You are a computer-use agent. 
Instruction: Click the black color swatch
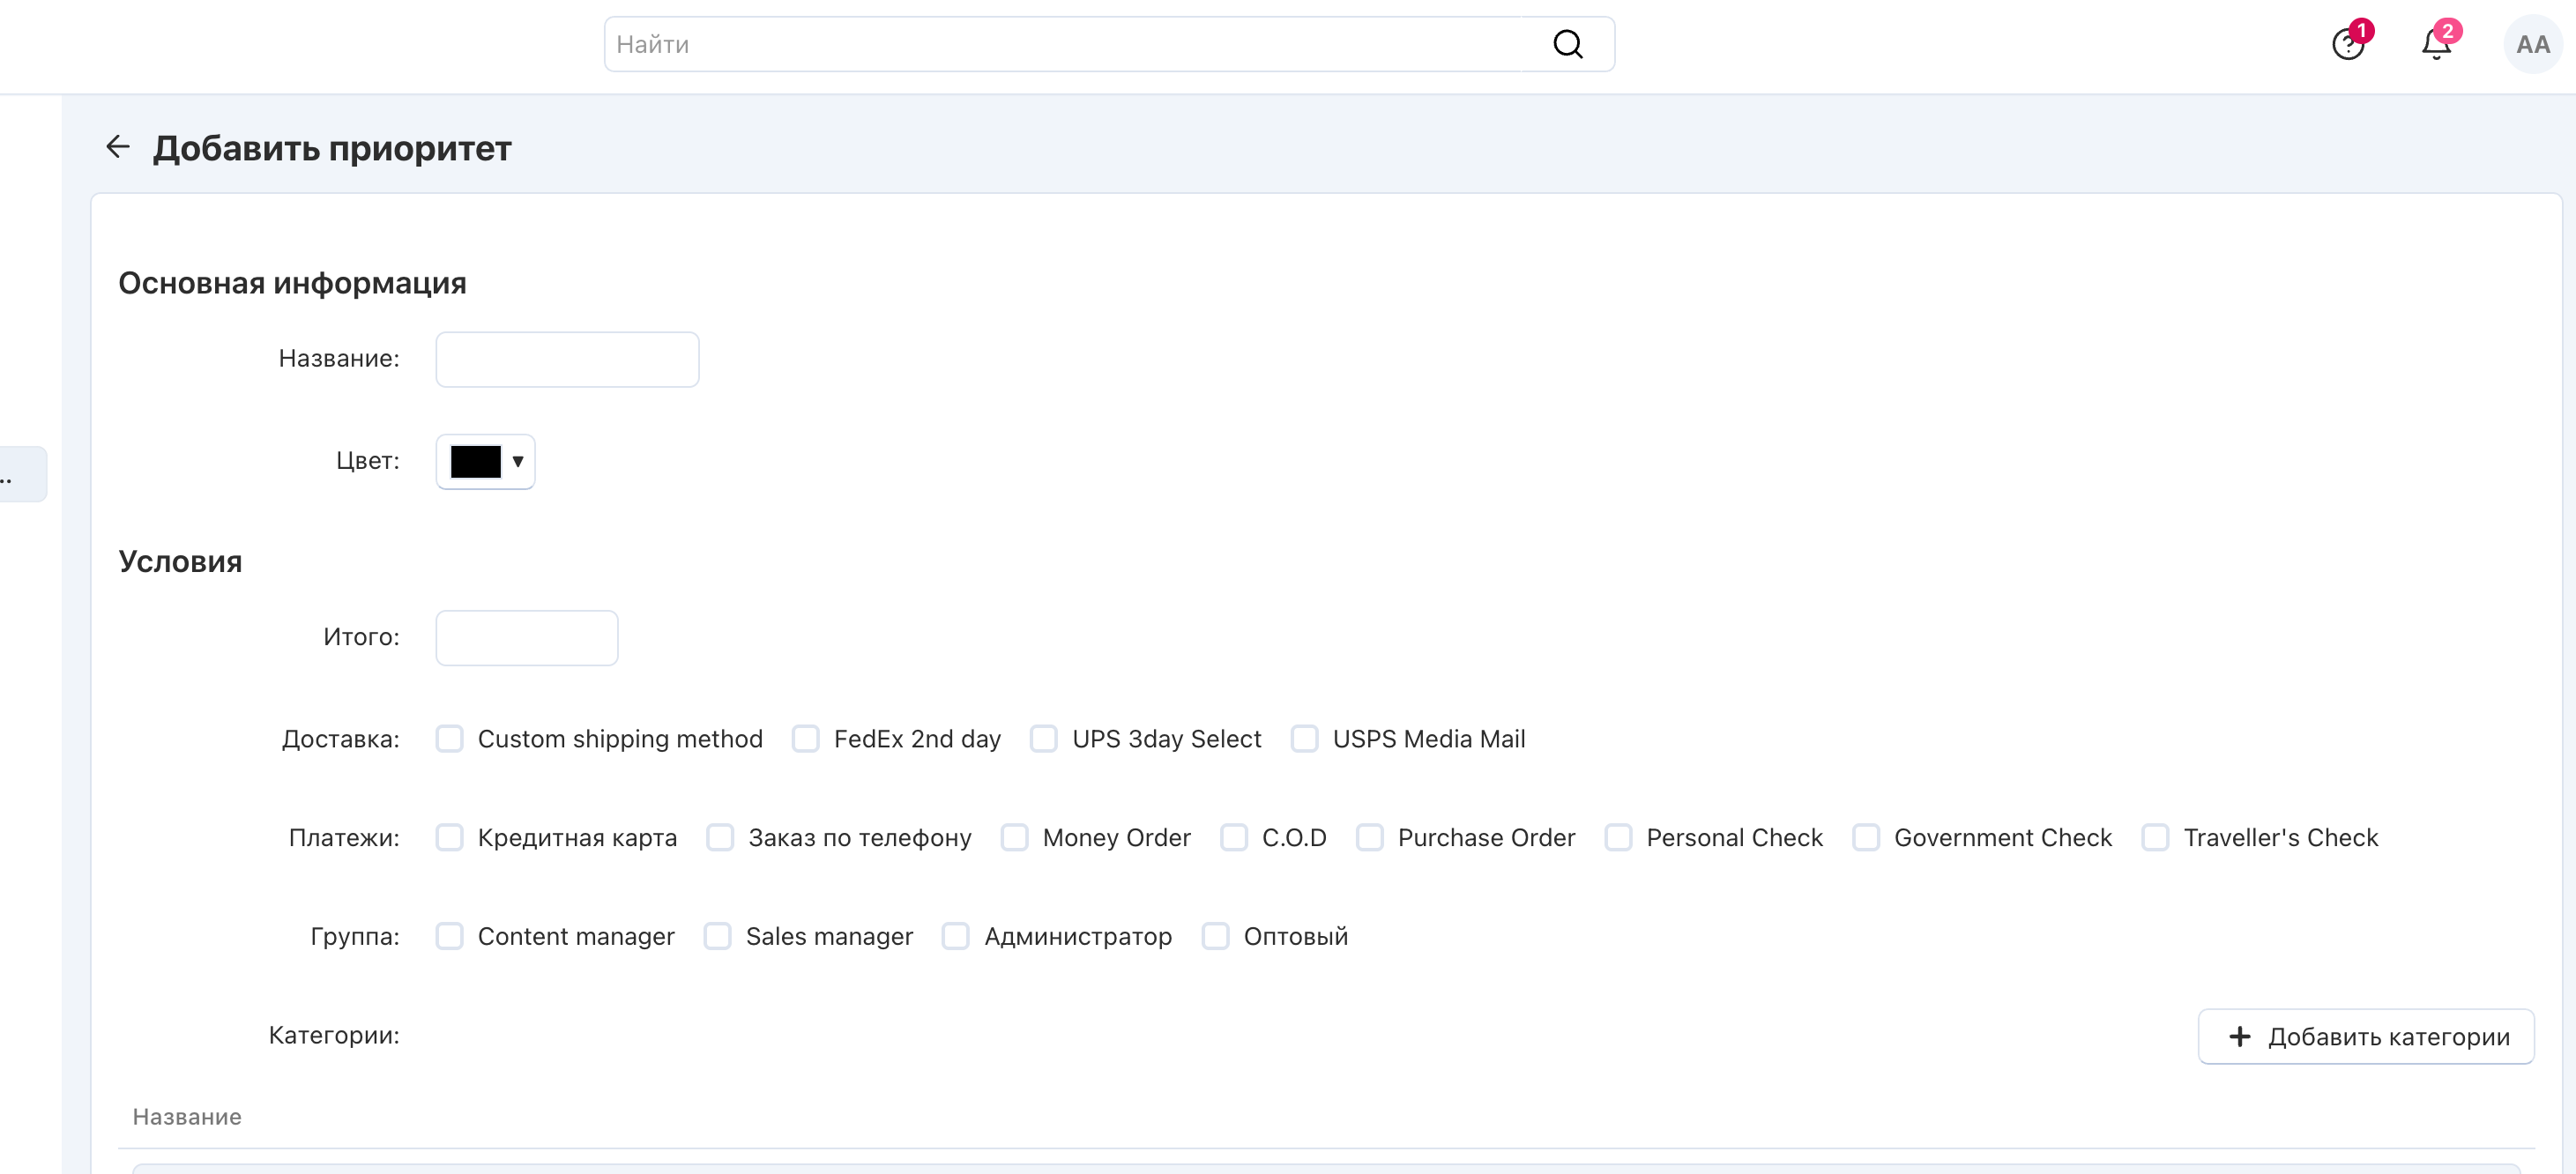click(x=476, y=461)
